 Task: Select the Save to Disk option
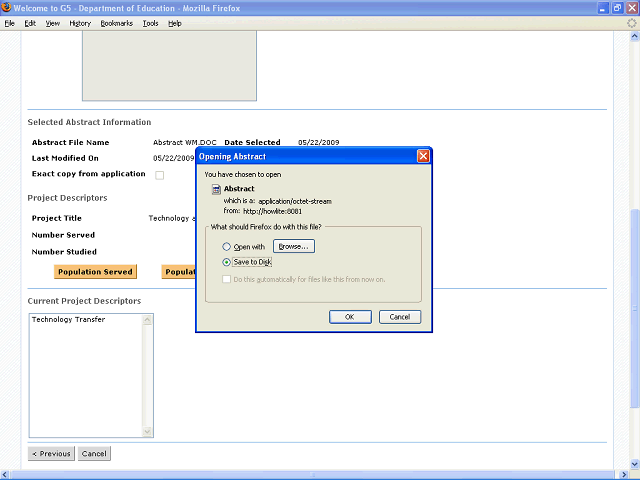tap(227, 262)
